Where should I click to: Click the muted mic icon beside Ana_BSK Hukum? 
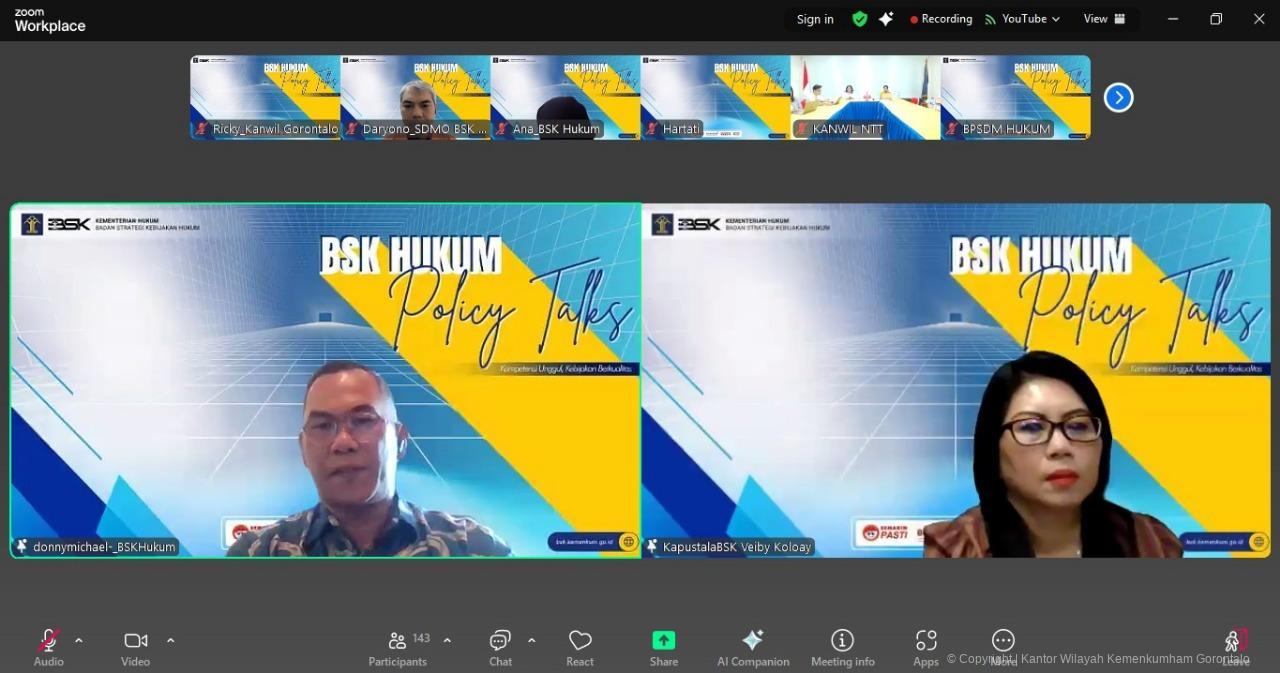[502, 129]
